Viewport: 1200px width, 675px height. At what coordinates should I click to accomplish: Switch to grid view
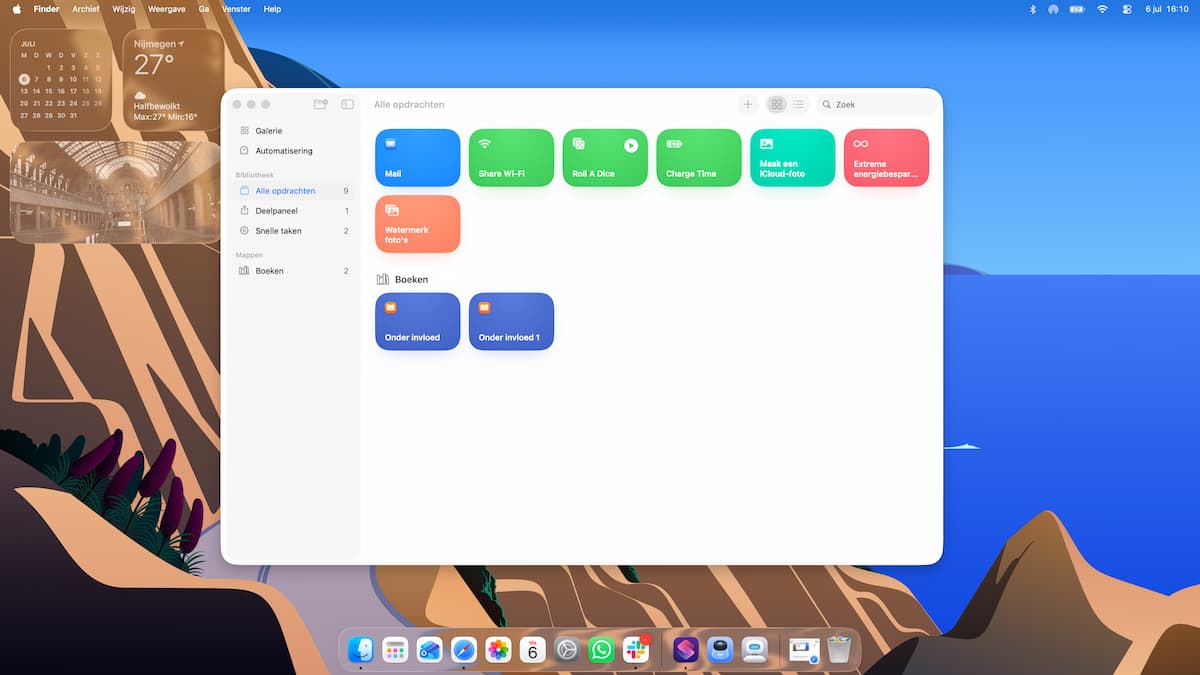click(x=776, y=104)
